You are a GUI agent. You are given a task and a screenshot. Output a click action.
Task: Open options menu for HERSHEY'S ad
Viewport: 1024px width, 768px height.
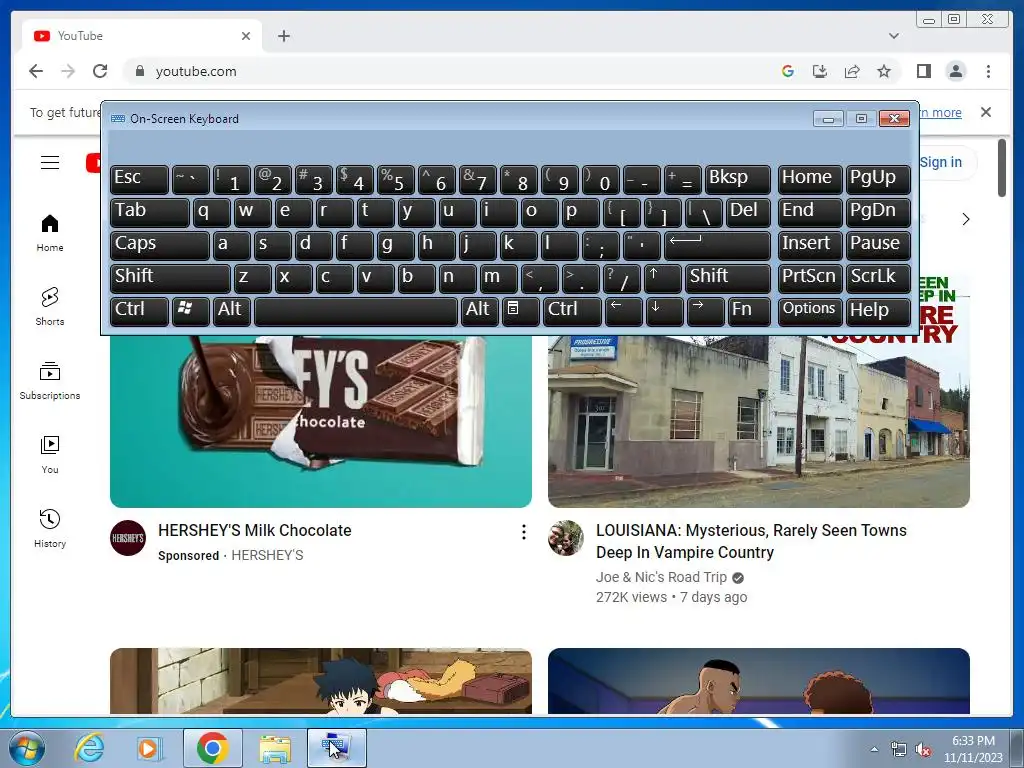(x=523, y=532)
